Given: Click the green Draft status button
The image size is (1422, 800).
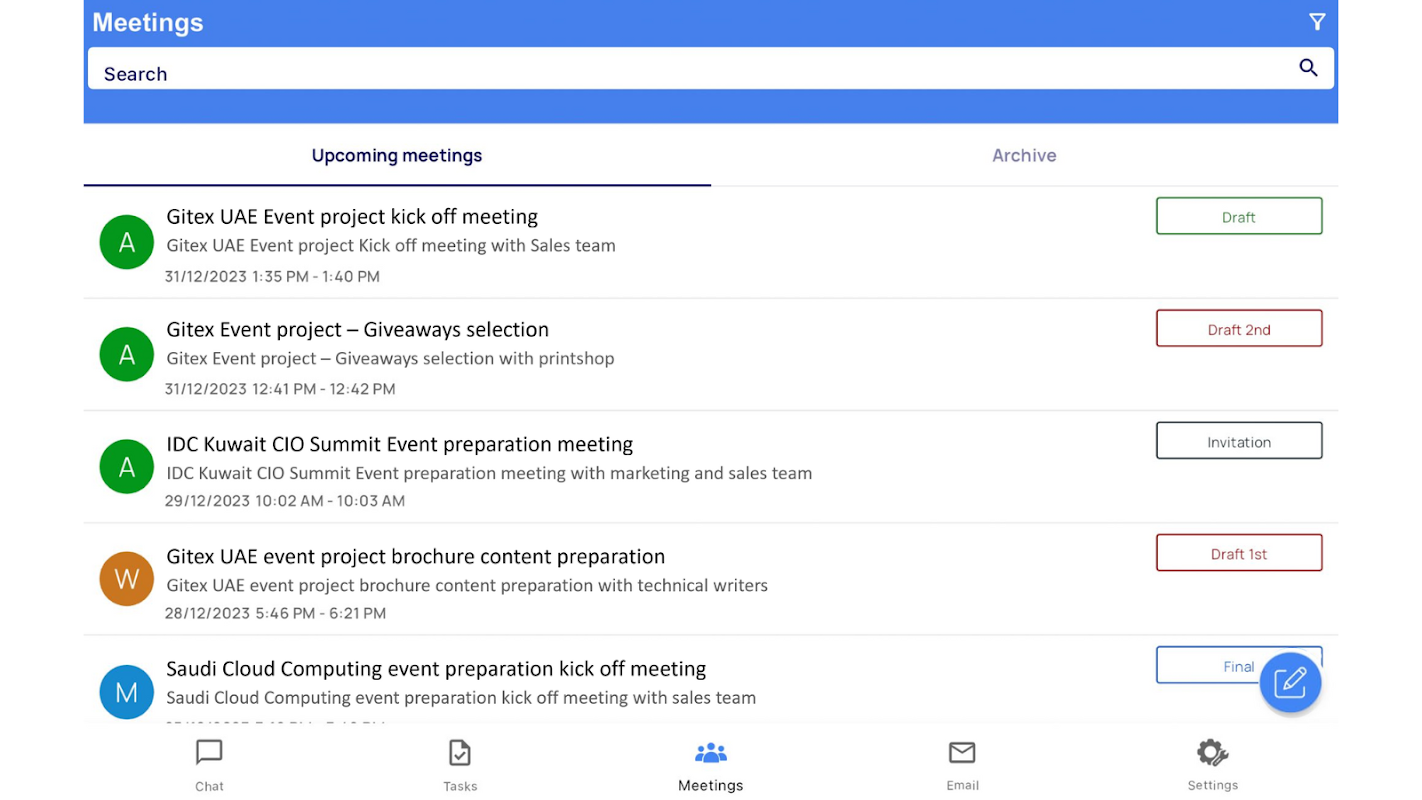Looking at the screenshot, I should pos(1239,216).
